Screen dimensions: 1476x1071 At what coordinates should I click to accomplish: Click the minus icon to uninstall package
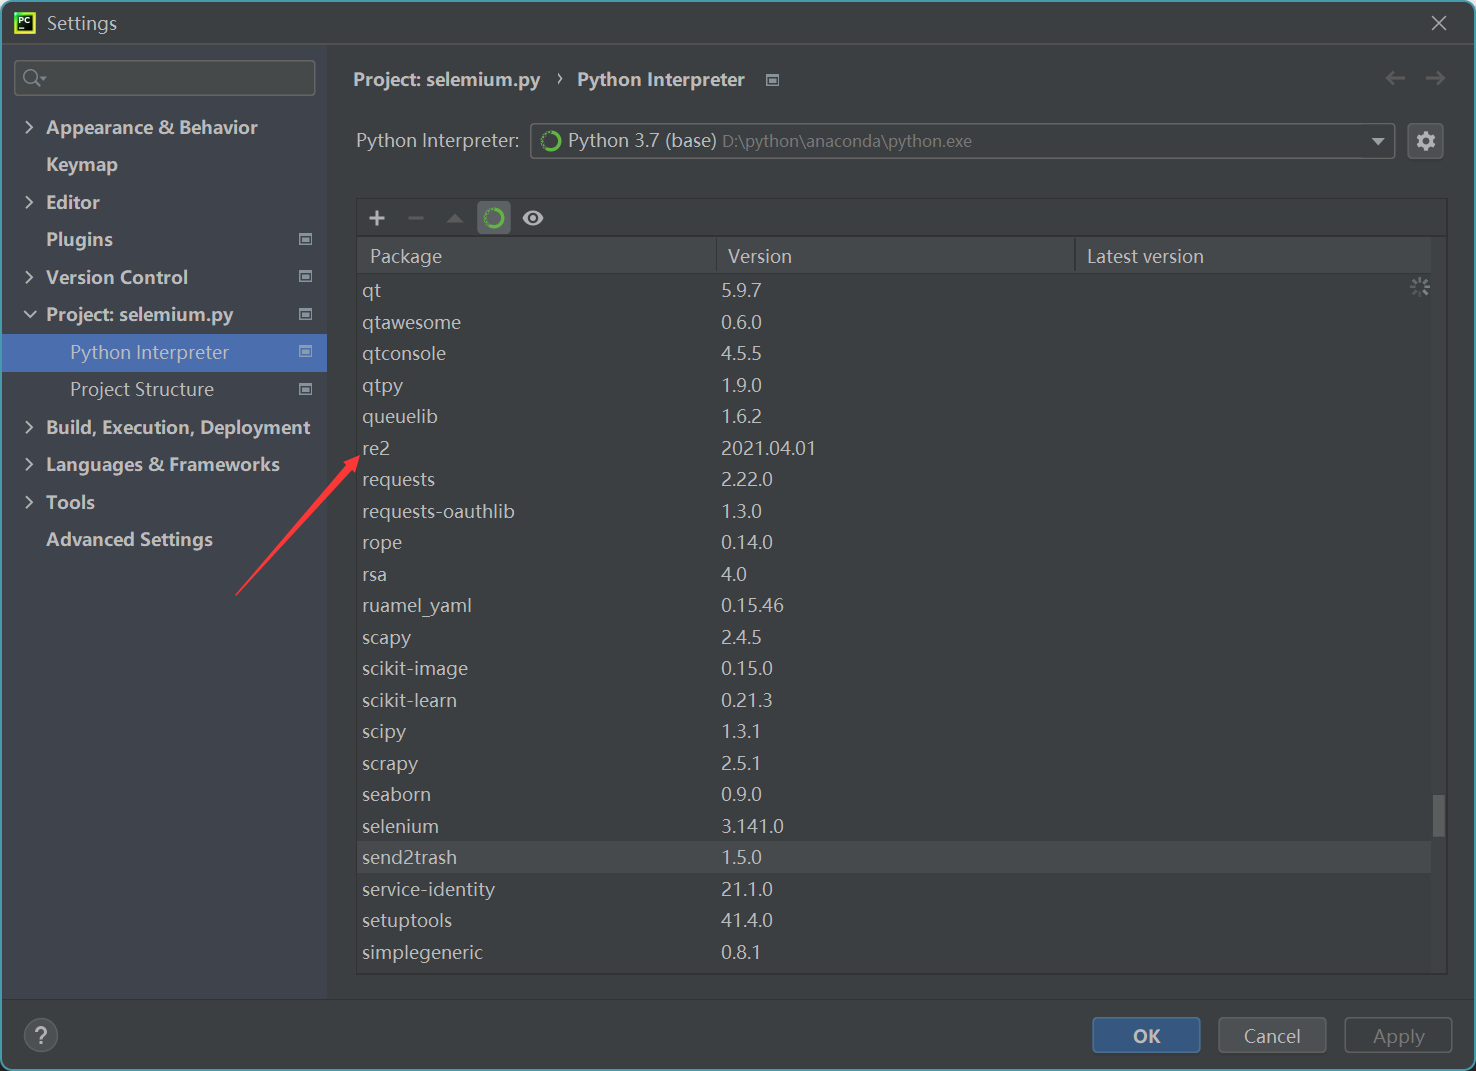(x=416, y=218)
